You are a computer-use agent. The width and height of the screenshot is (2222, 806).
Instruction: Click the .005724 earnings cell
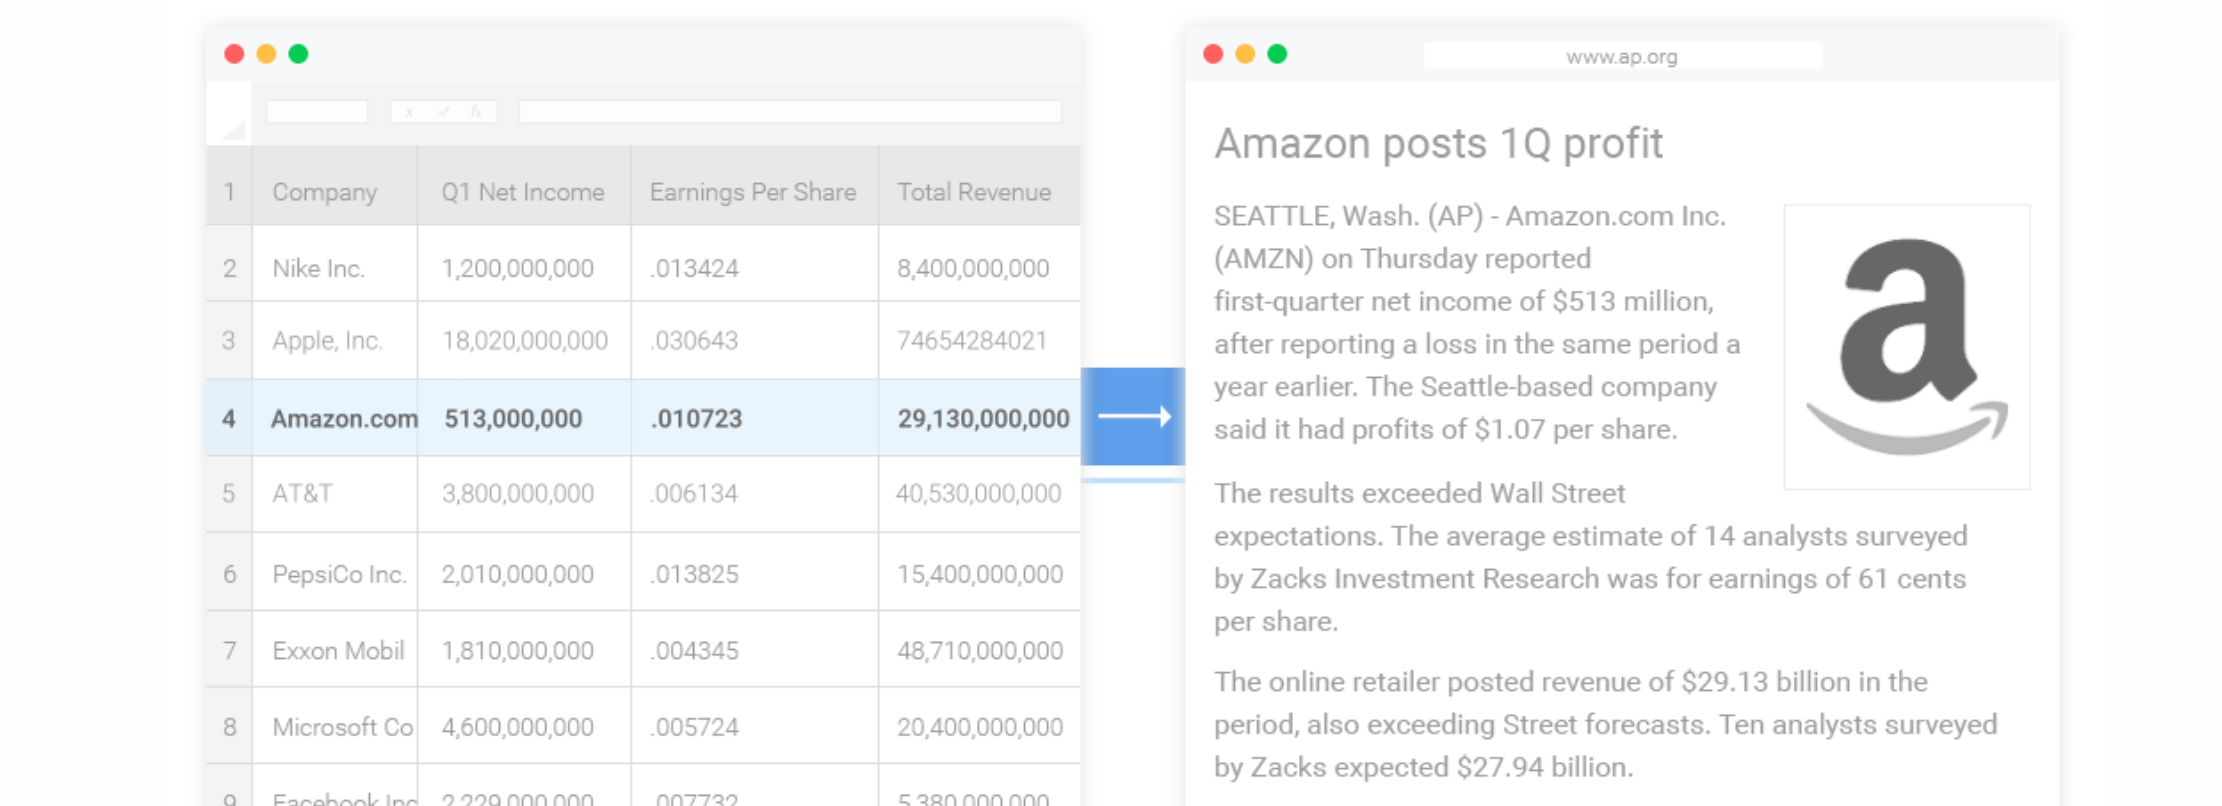click(754, 726)
